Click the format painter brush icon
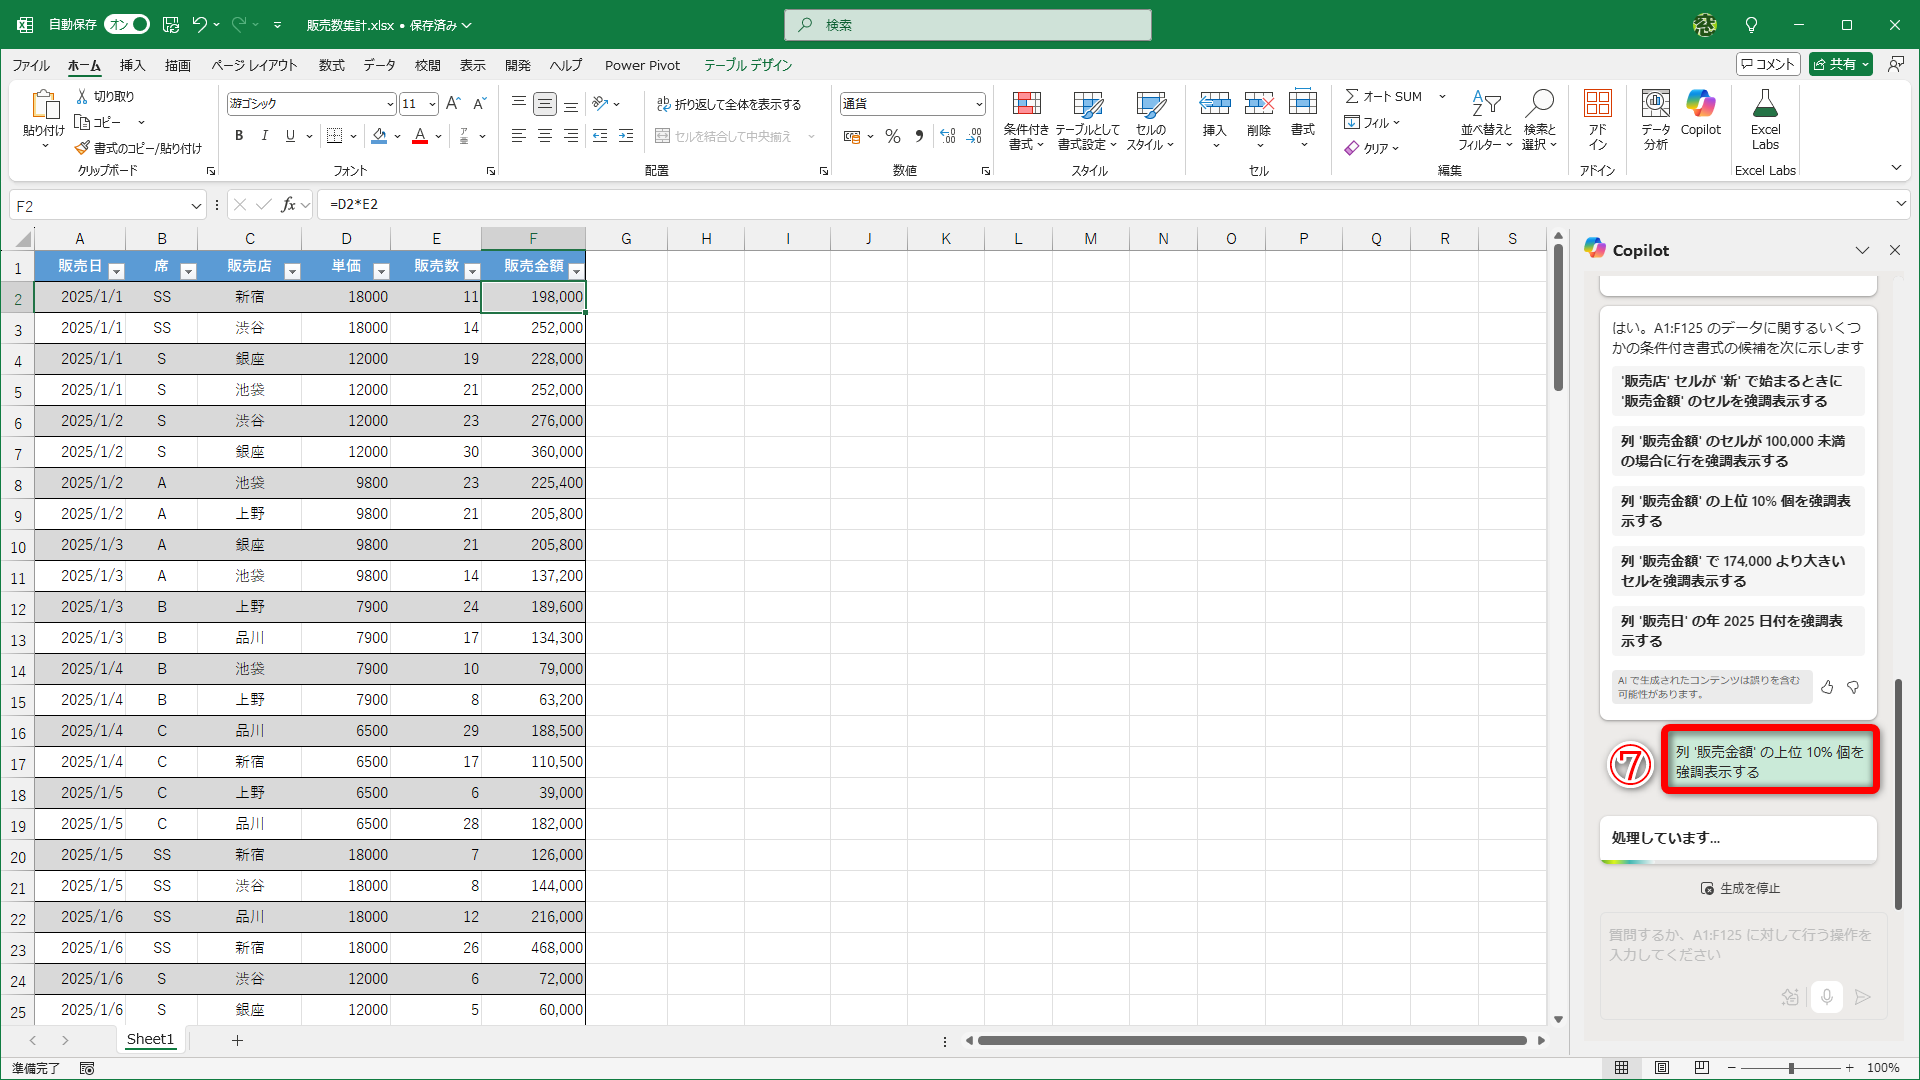Screen dimensions: 1920x1080 coord(82,148)
